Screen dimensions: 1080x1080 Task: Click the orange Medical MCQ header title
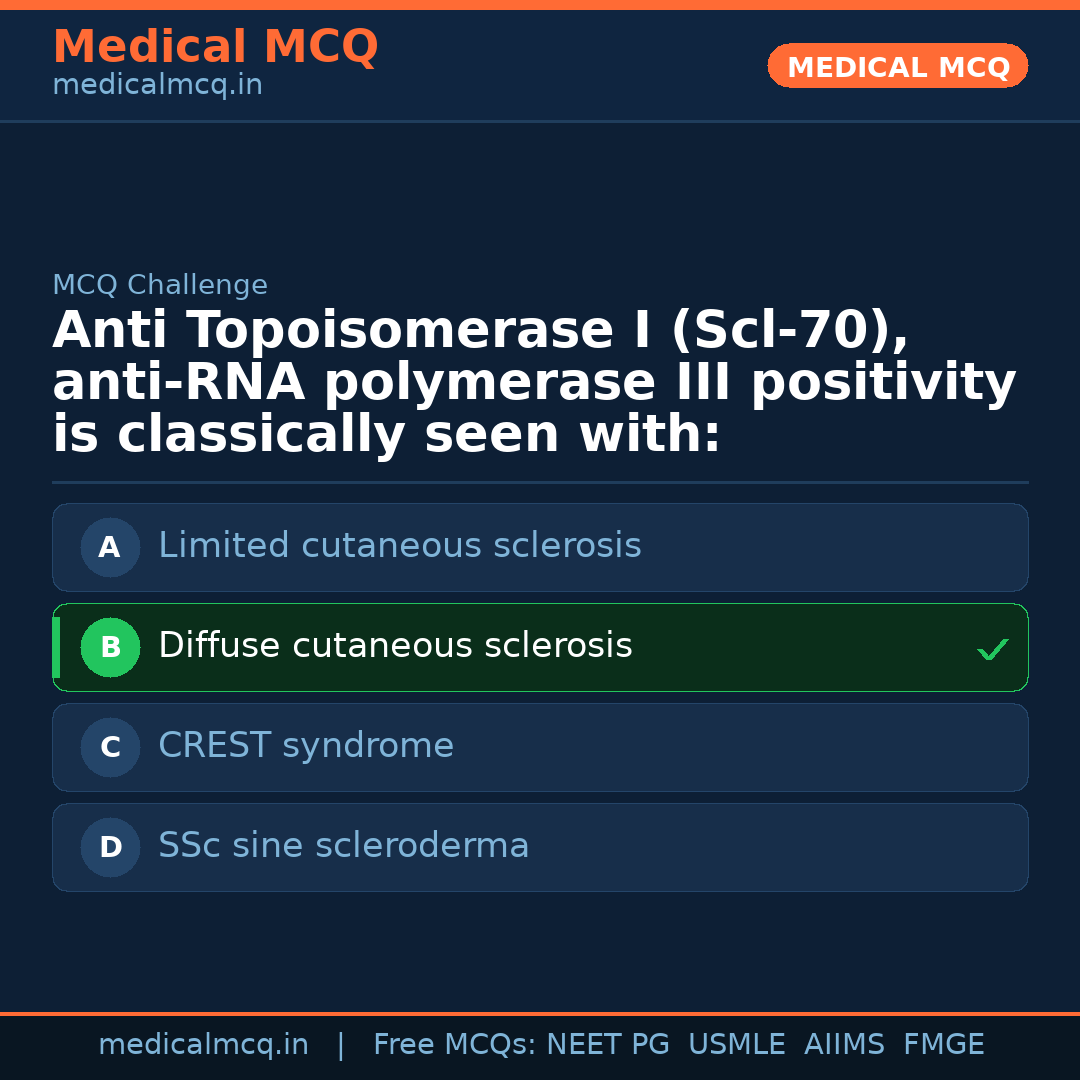coord(215,47)
